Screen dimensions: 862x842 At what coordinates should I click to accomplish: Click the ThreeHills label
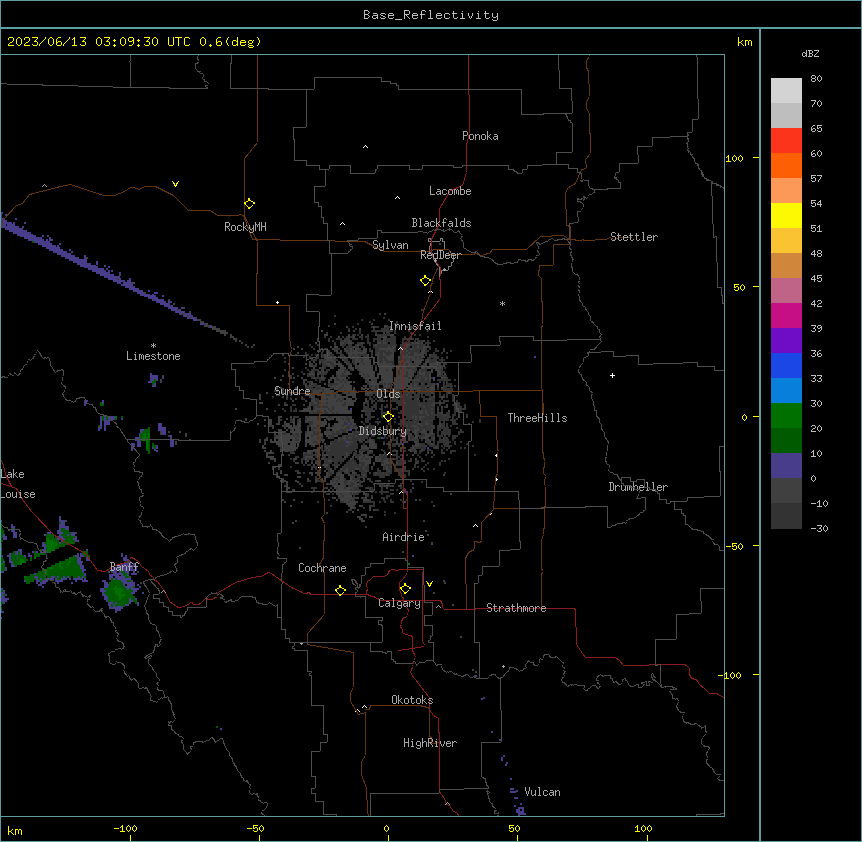[x=537, y=418]
